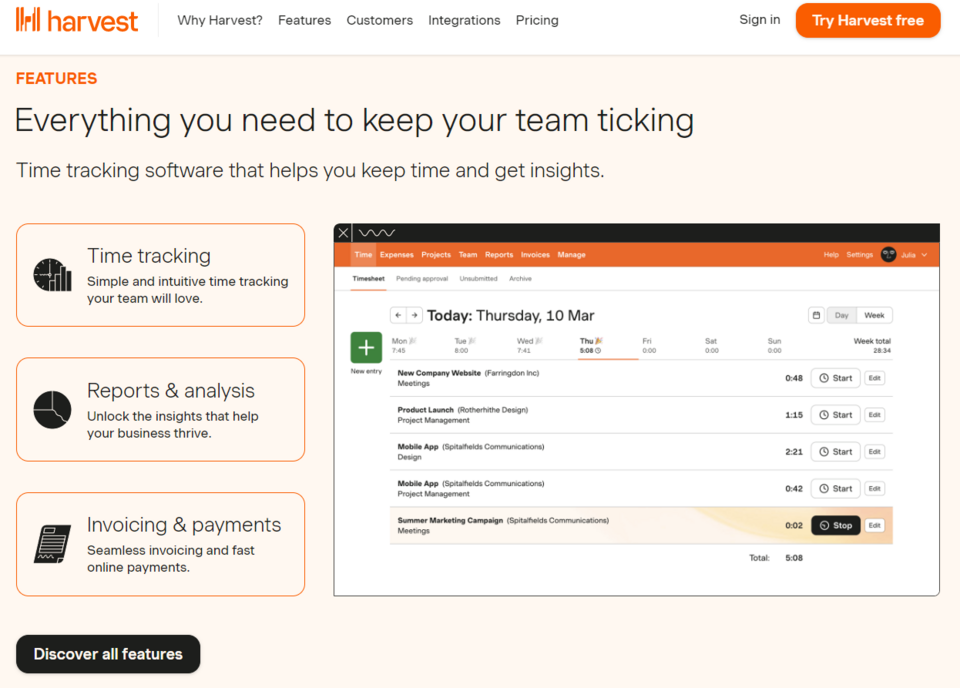Click the Discover all features button
The width and height of the screenshot is (960, 688).
tap(108, 654)
